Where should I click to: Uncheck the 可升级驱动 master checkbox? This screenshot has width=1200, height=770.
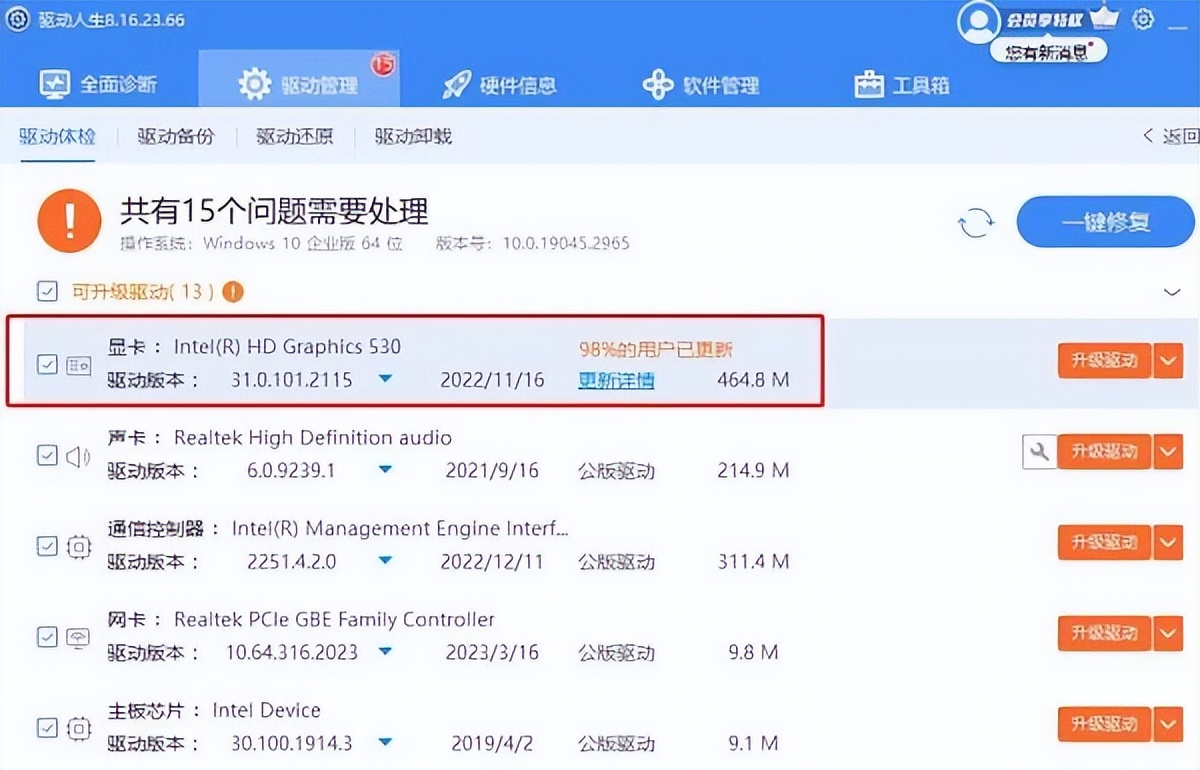47,291
